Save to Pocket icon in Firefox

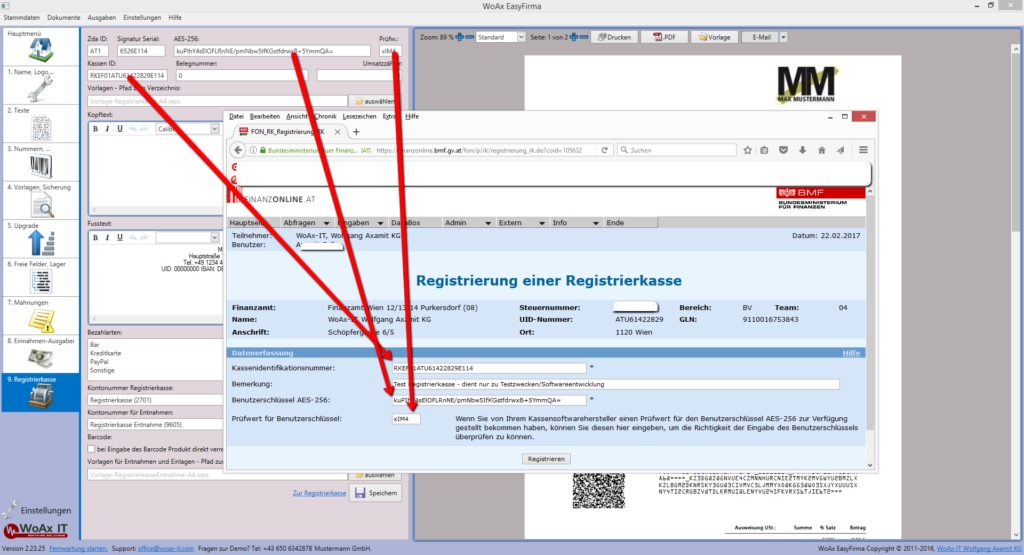click(784, 150)
